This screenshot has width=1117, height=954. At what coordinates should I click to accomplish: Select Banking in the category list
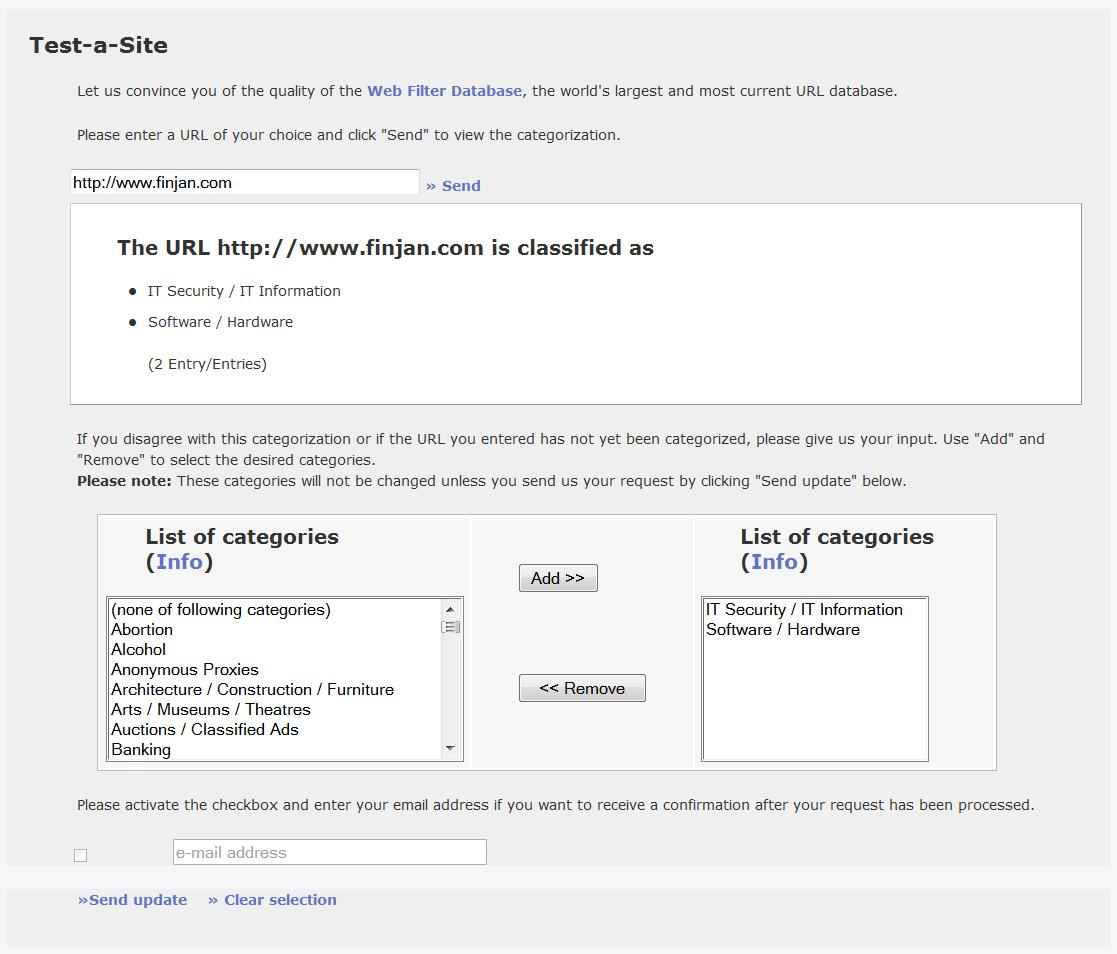click(141, 750)
